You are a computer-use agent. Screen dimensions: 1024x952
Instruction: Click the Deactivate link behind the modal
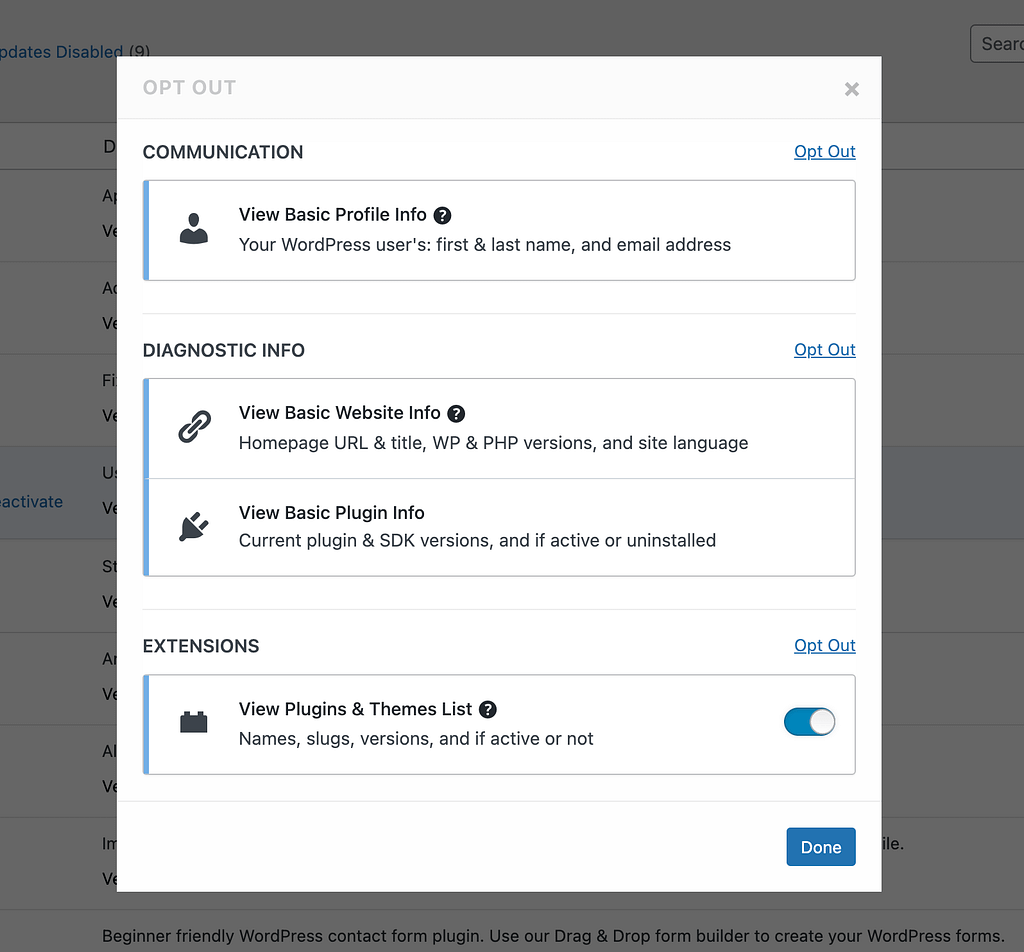(30, 501)
